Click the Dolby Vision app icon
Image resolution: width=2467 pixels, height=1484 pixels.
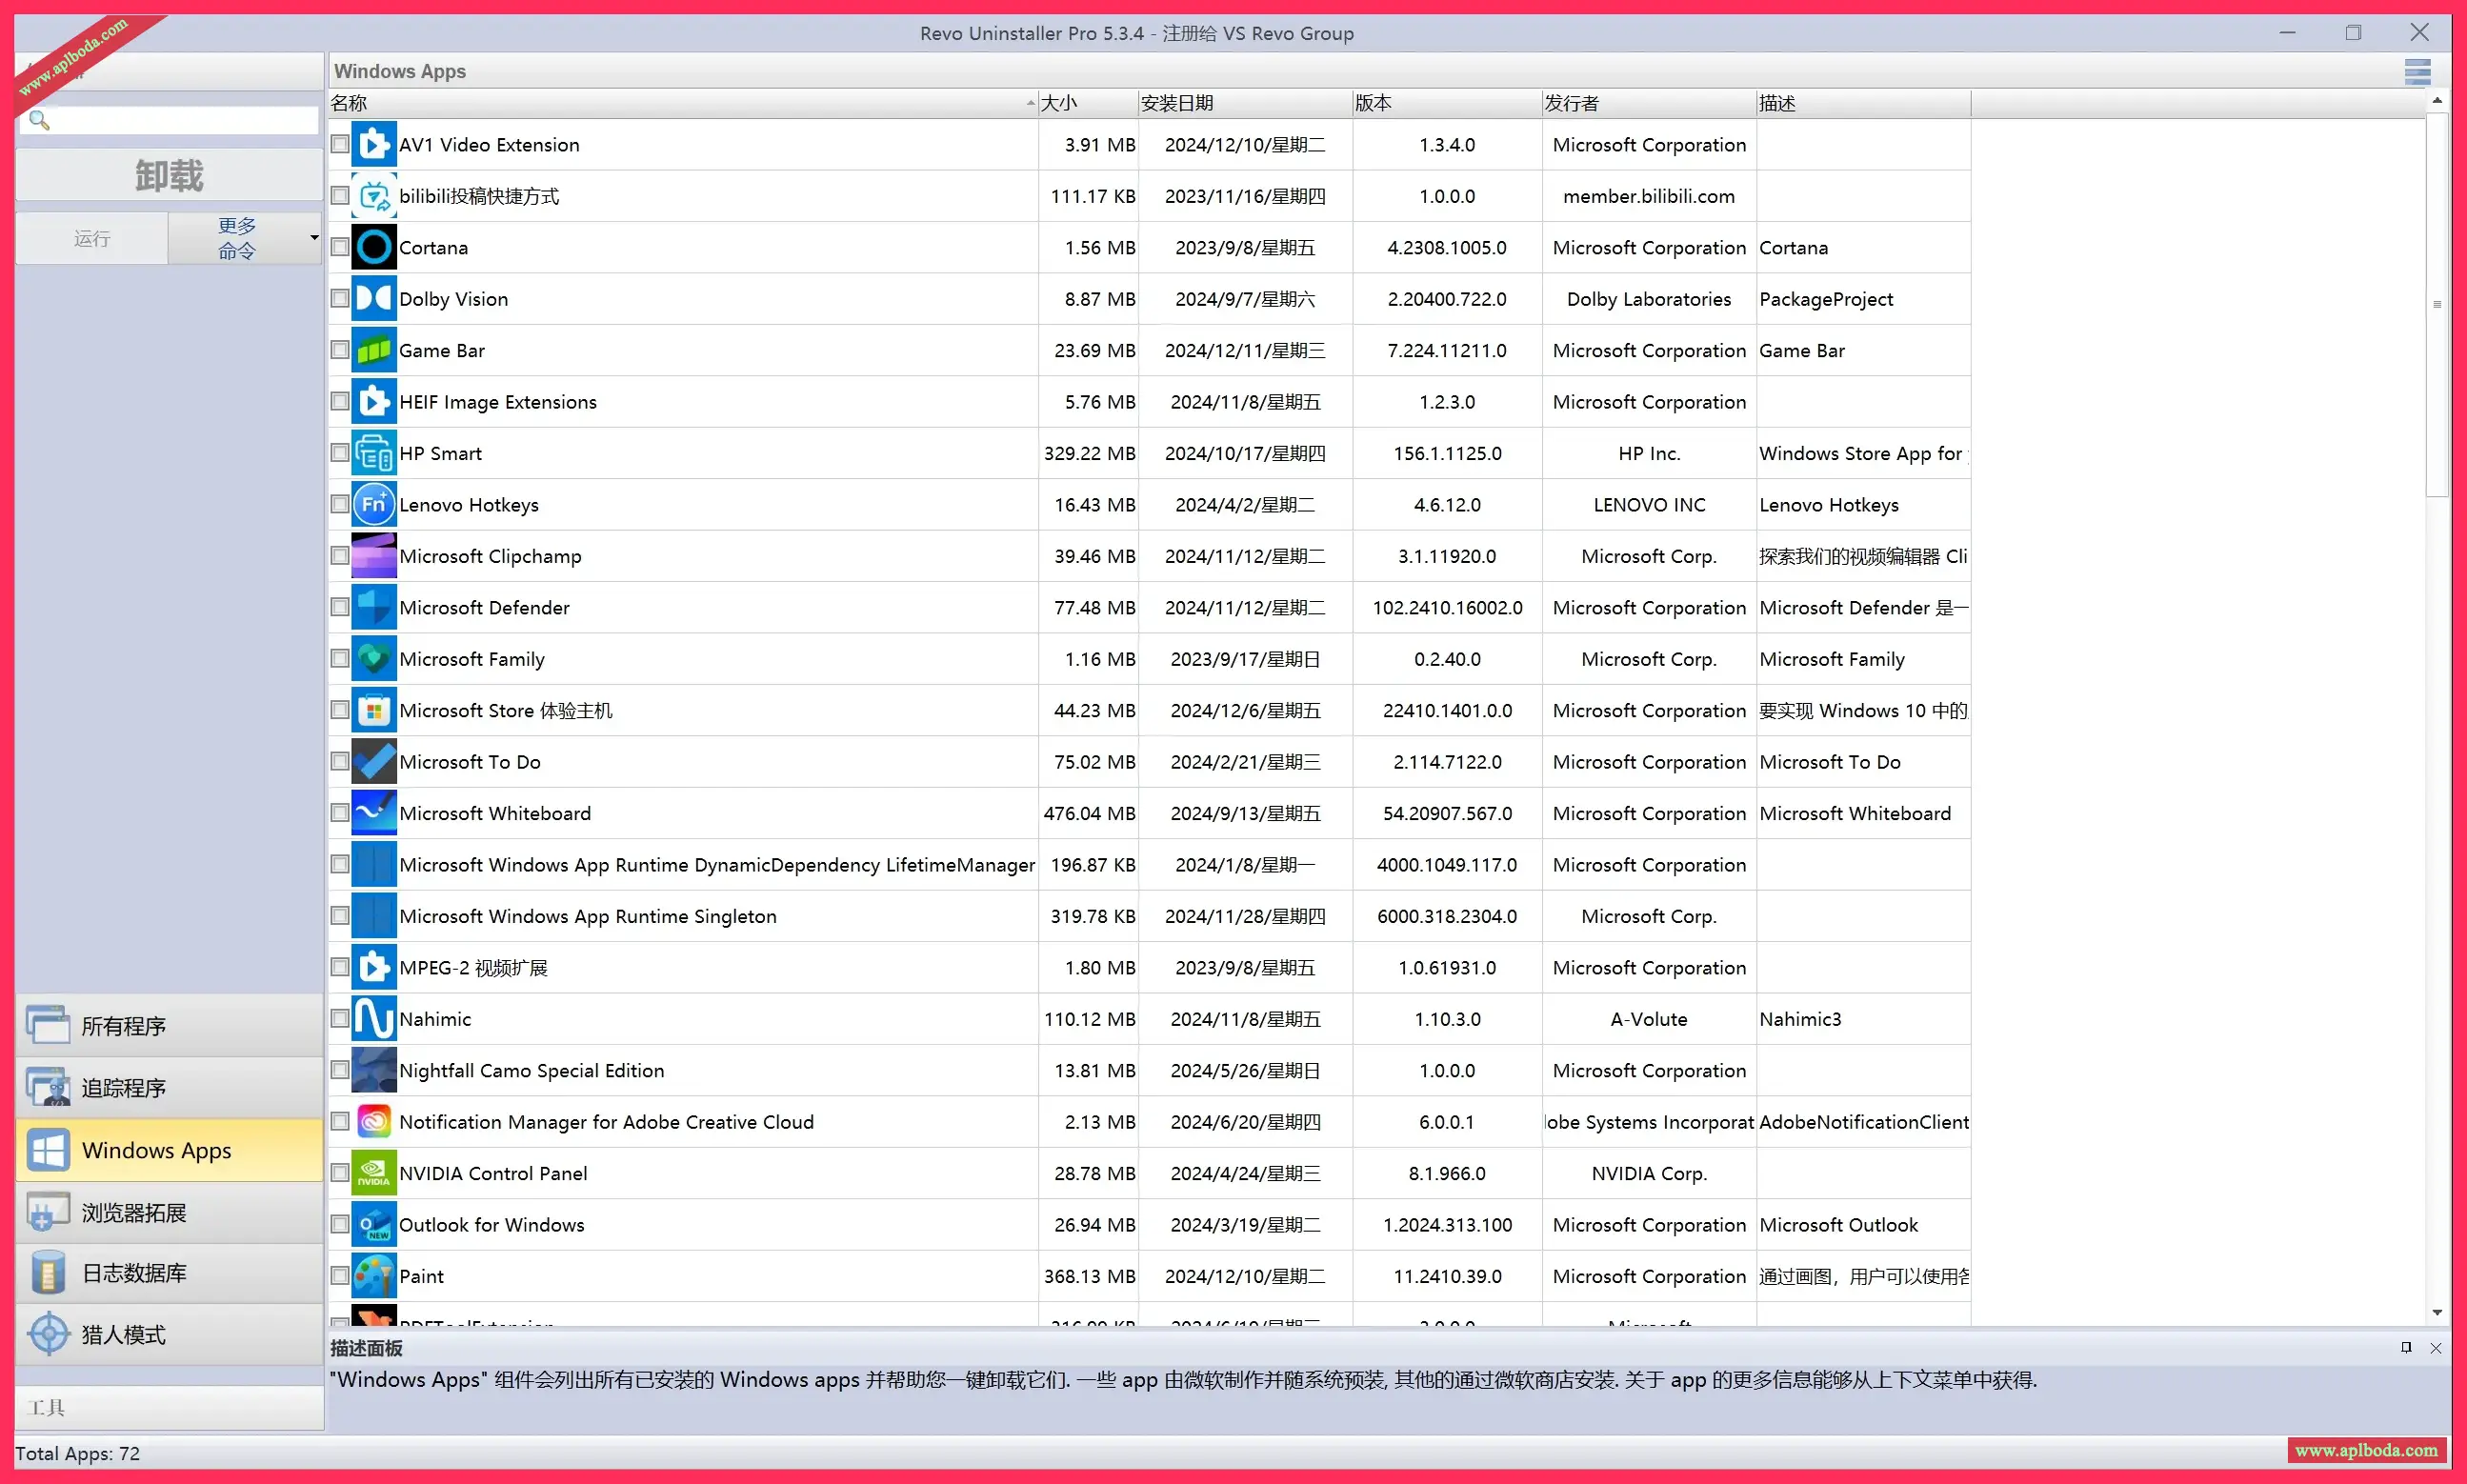point(374,299)
